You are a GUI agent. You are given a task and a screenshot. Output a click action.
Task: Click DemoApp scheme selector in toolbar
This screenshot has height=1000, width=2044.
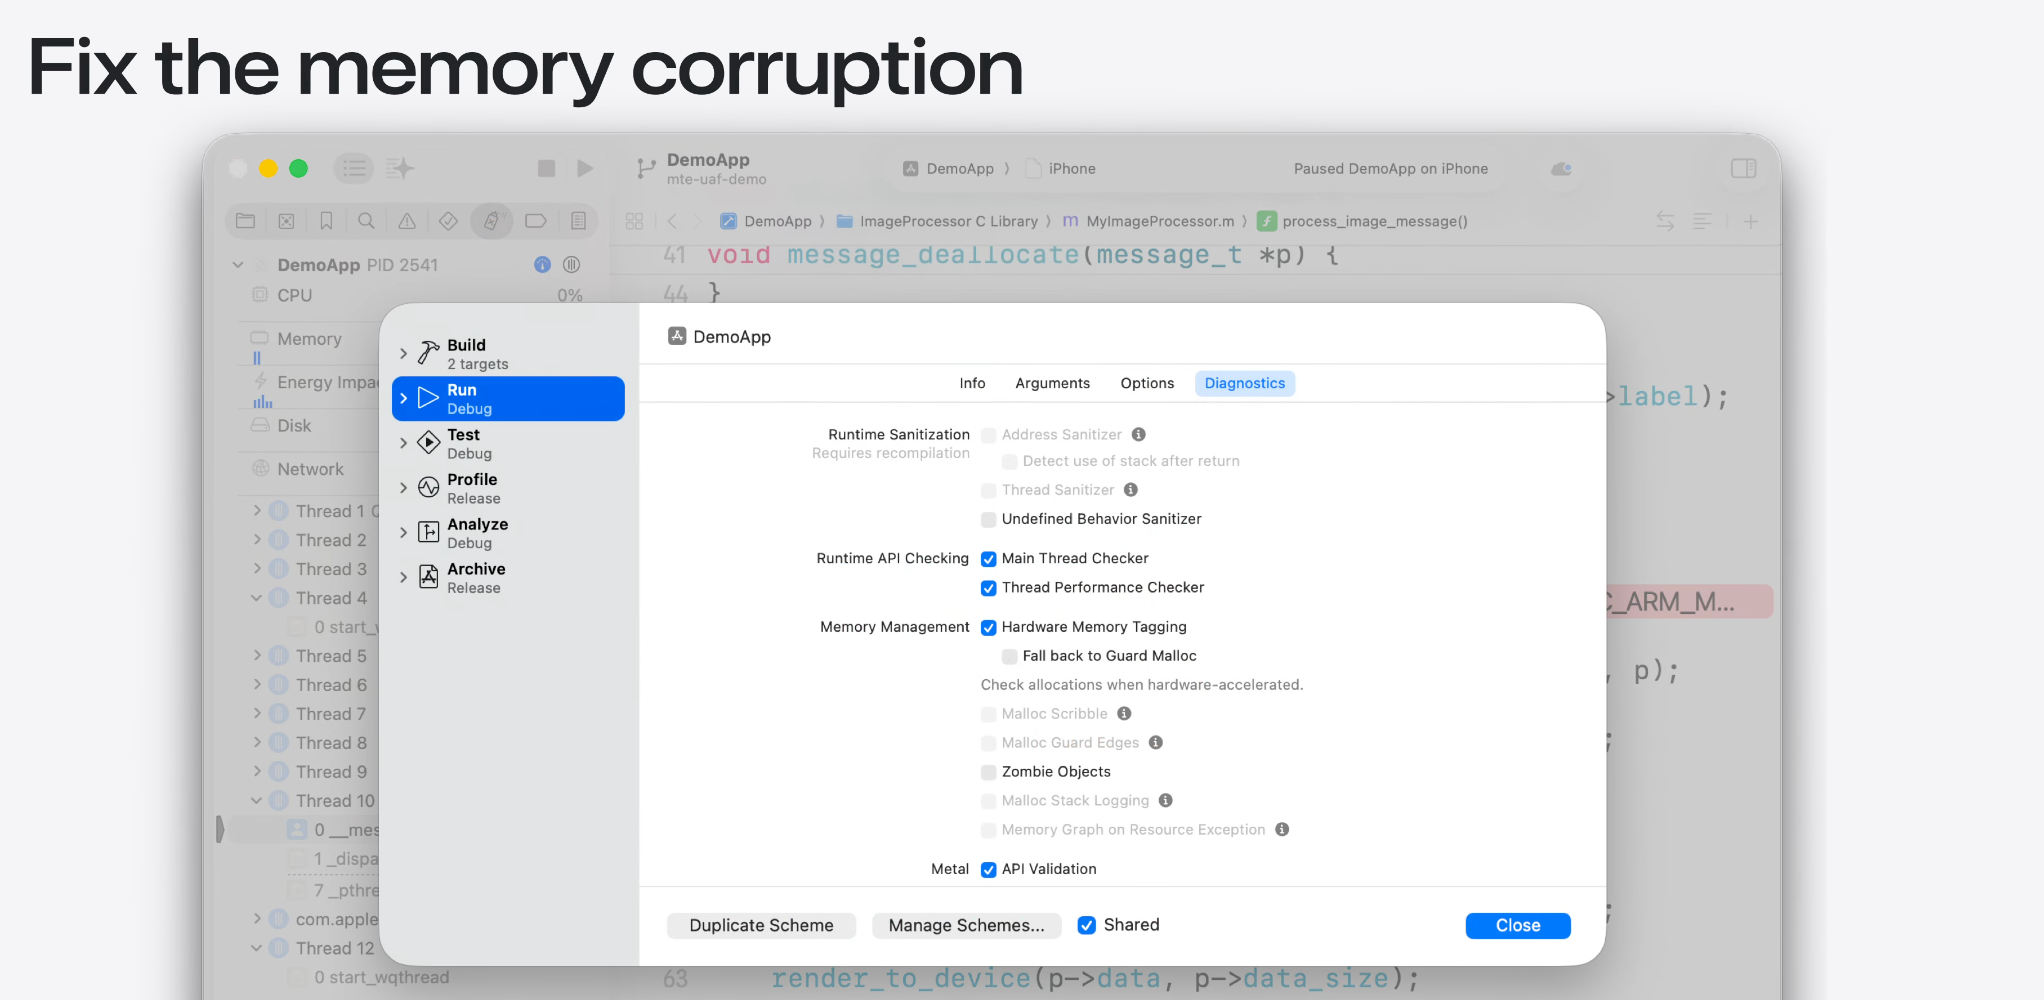[x=949, y=169]
